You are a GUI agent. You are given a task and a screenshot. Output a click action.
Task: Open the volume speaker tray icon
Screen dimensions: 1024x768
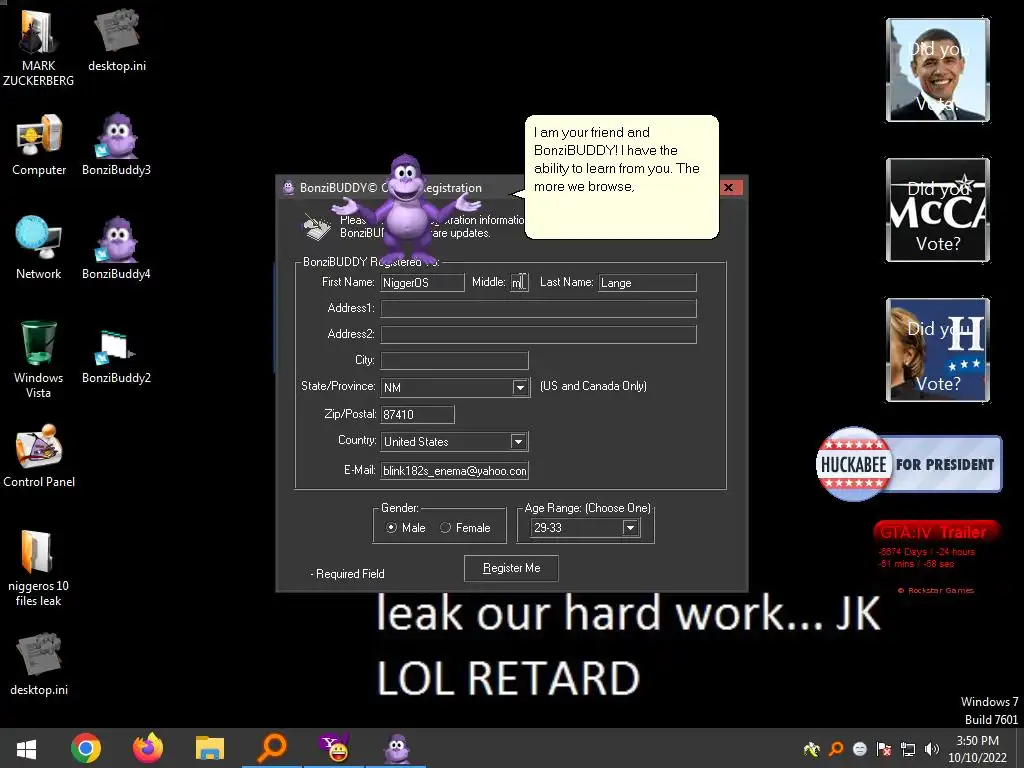pos(932,749)
